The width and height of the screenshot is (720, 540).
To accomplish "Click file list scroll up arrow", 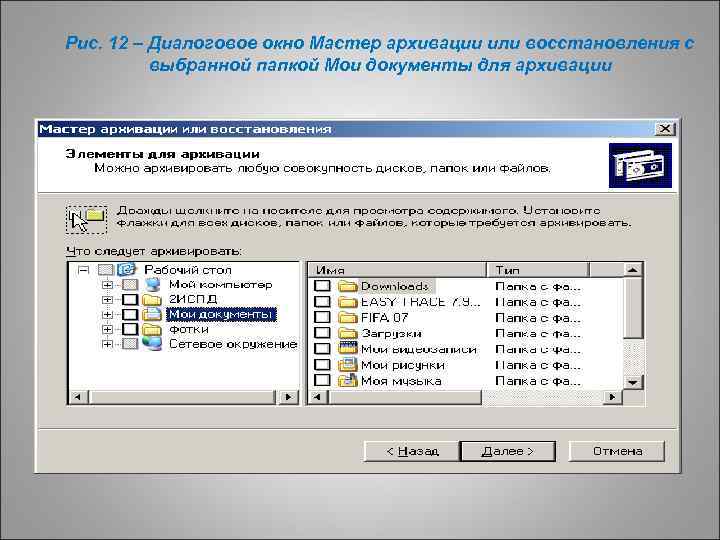I will 633,270.
